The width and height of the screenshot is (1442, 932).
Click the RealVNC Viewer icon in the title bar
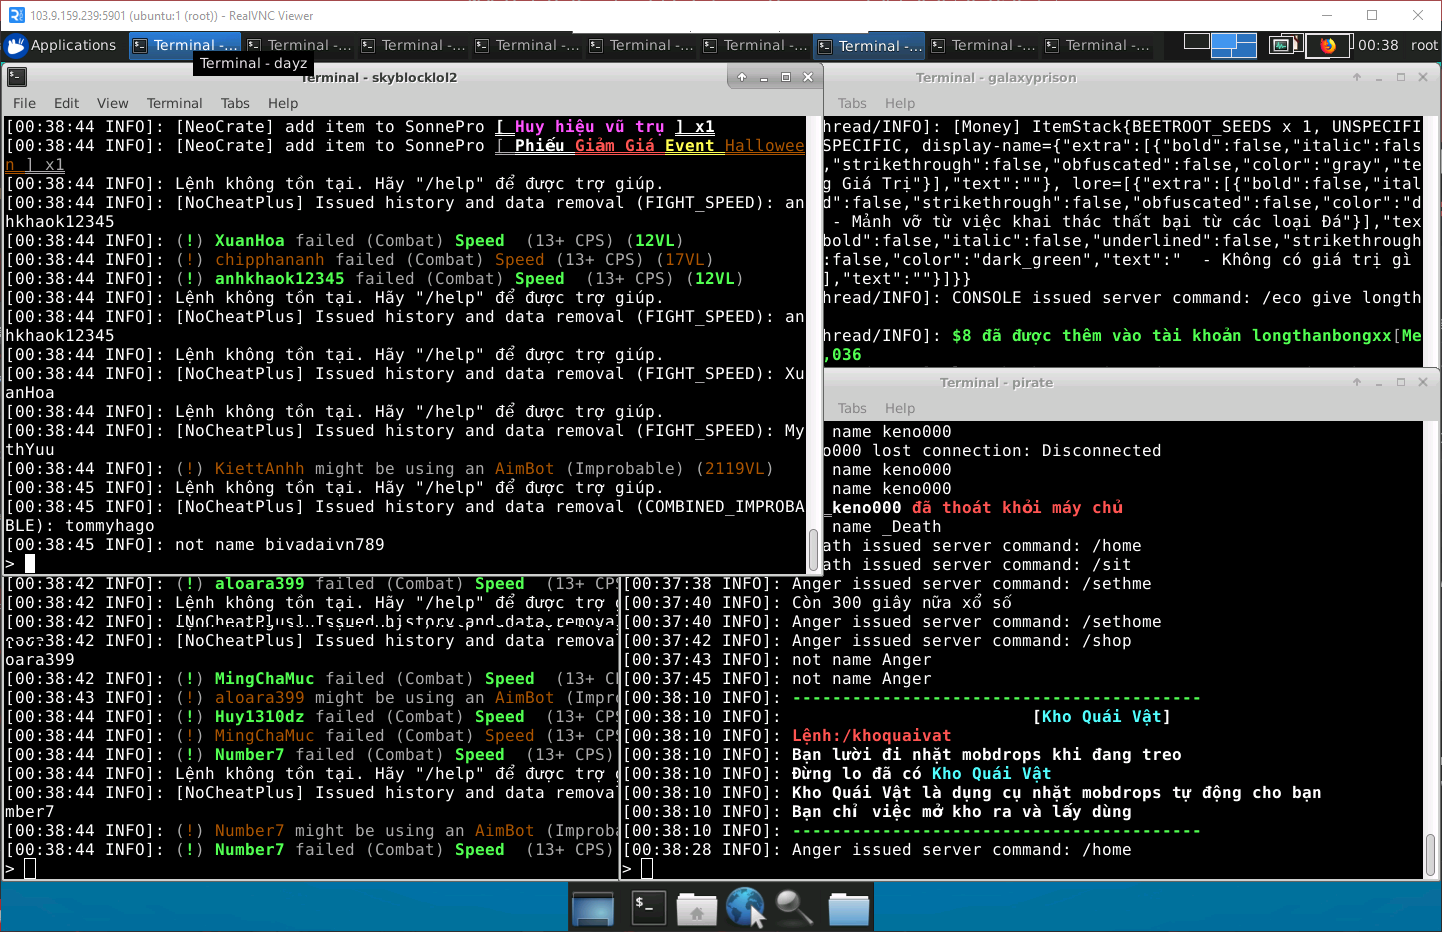(16, 15)
